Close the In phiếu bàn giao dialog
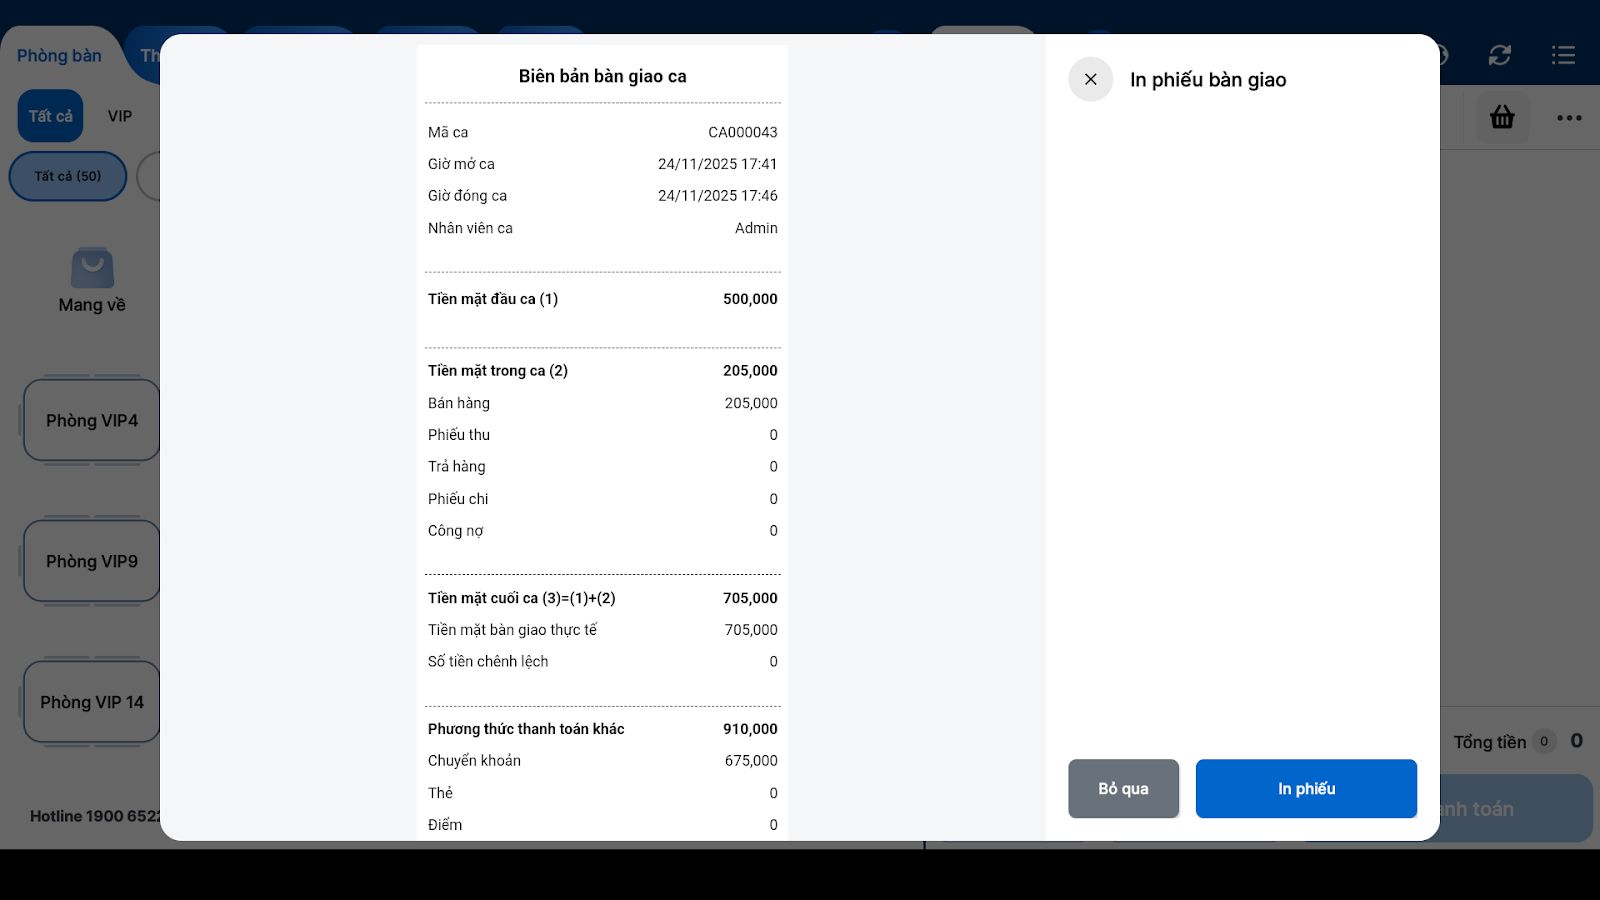The image size is (1600, 900). pos(1090,79)
